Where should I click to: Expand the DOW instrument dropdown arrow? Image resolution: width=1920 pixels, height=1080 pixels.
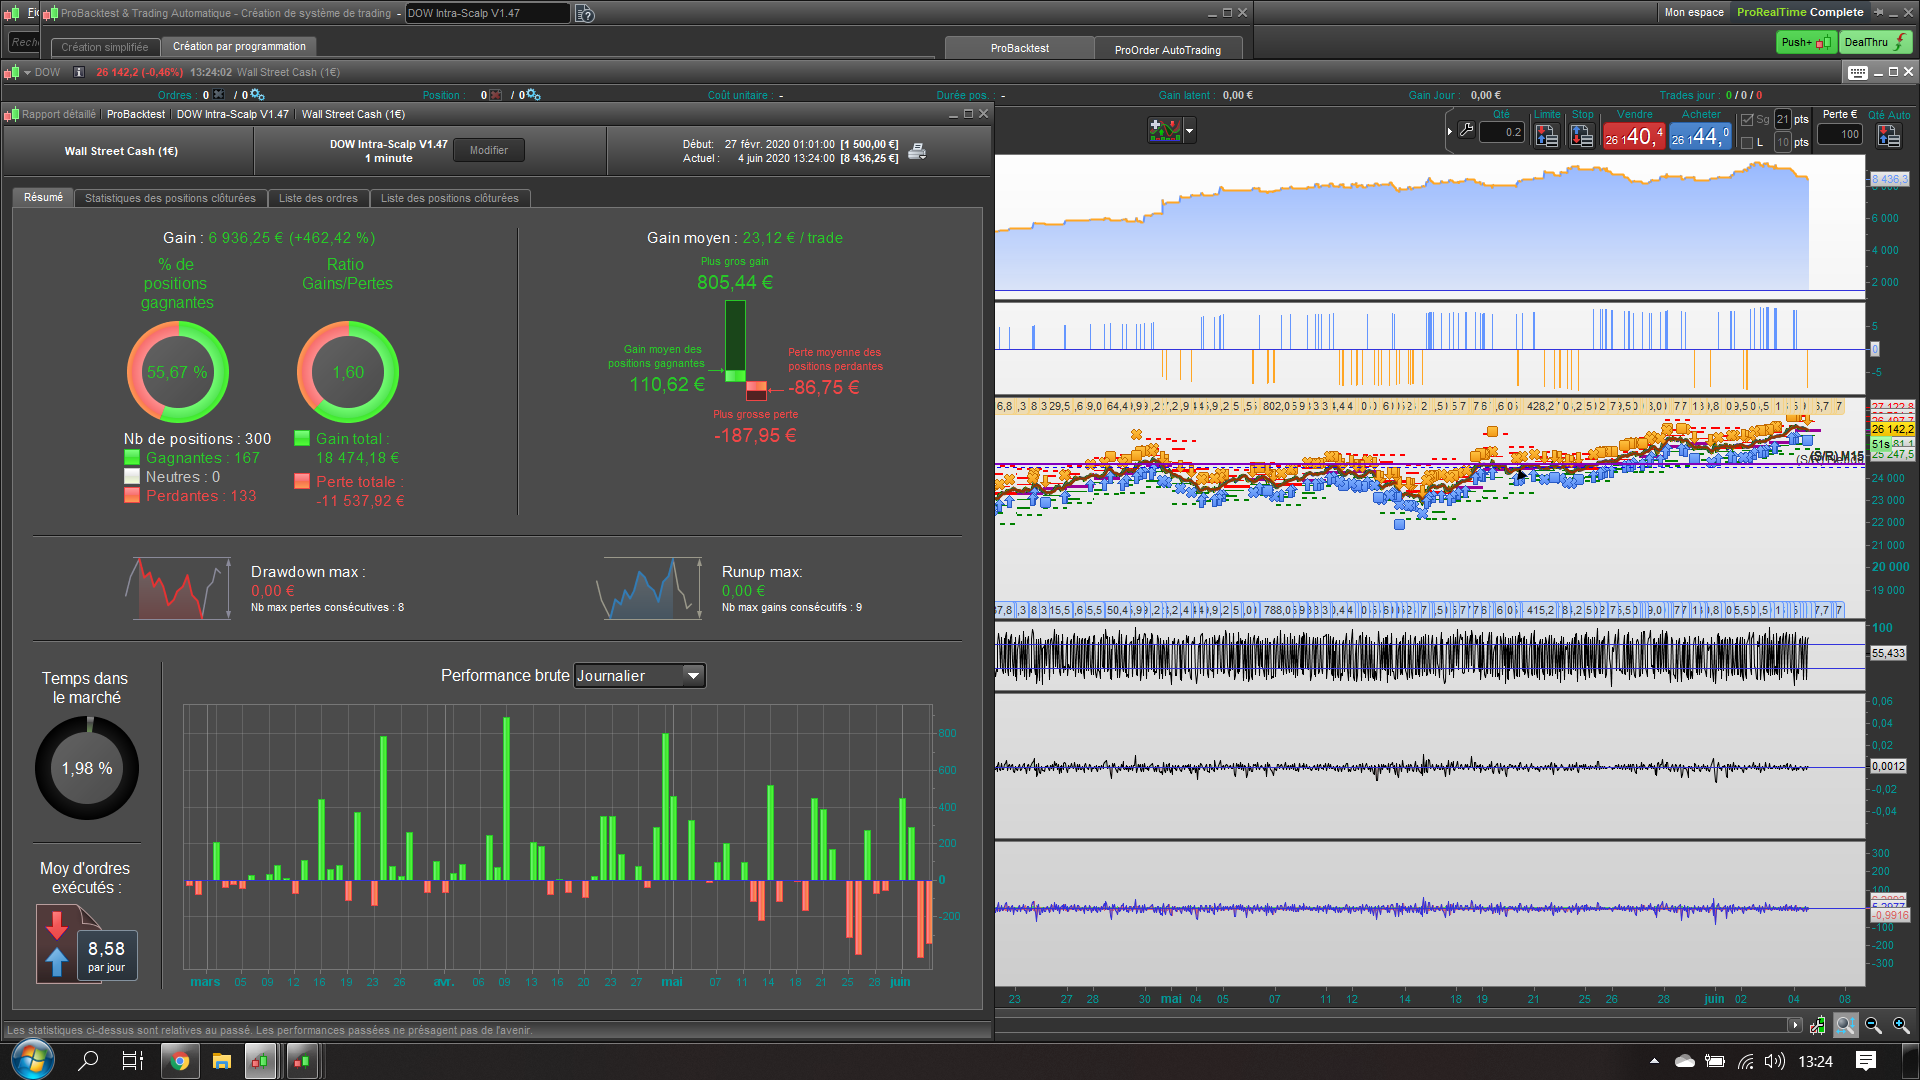[28, 73]
